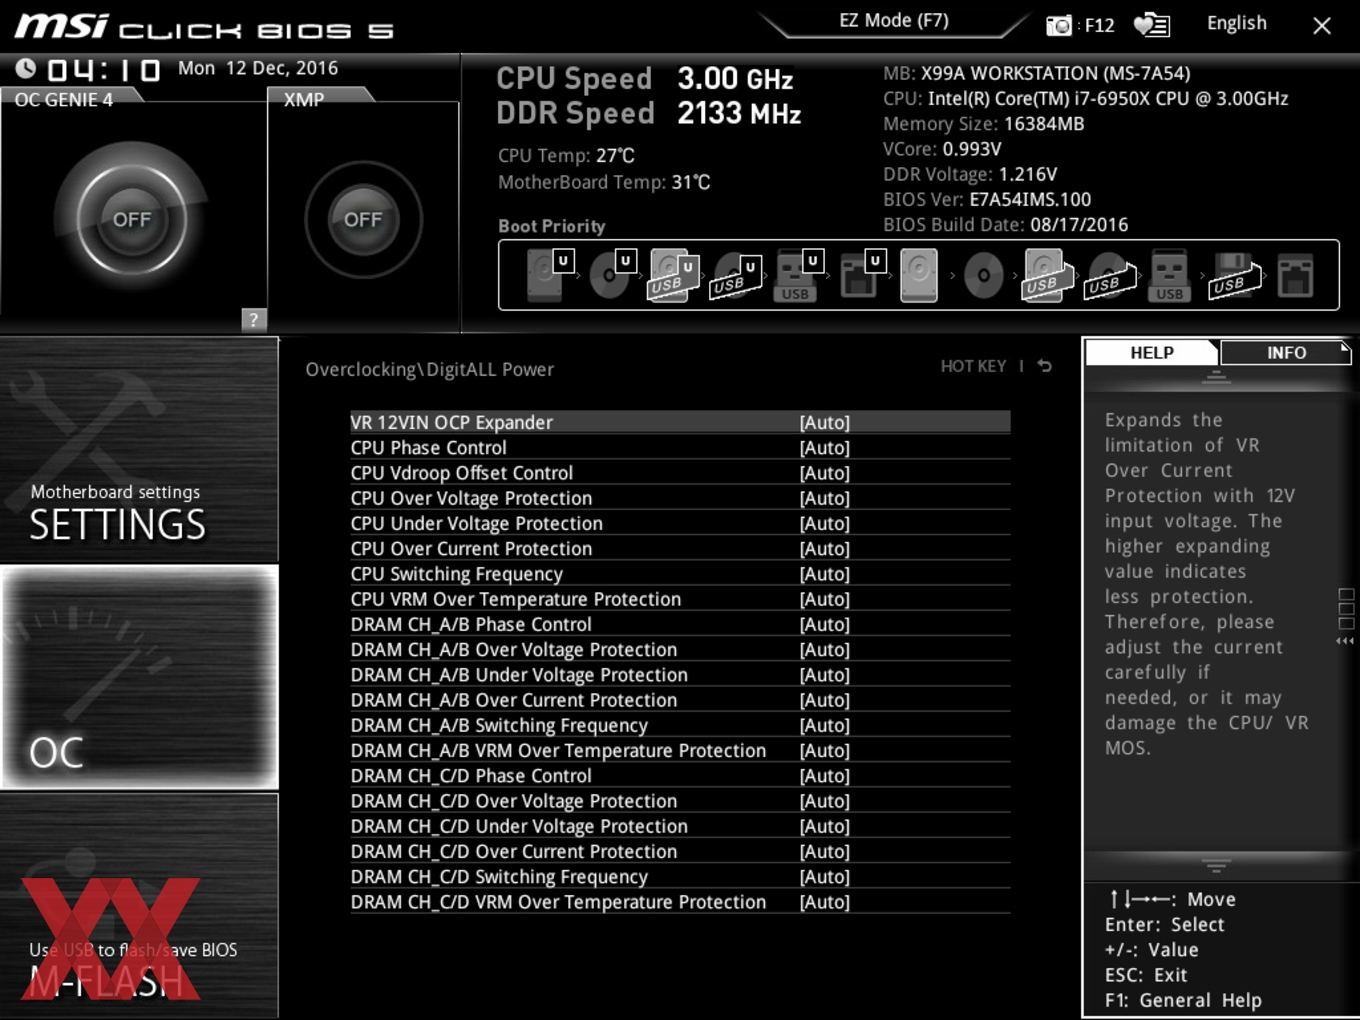Select legacy USB CD/DVD boot device
Viewport: 1360px width, 1020px height.
(x=1109, y=275)
